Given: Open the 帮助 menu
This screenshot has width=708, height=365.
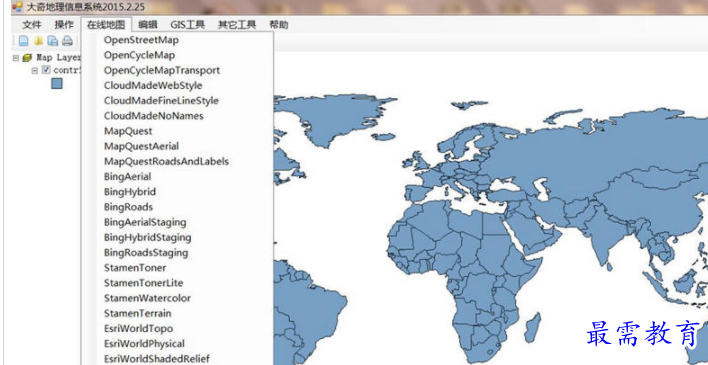Looking at the screenshot, I should point(279,25).
